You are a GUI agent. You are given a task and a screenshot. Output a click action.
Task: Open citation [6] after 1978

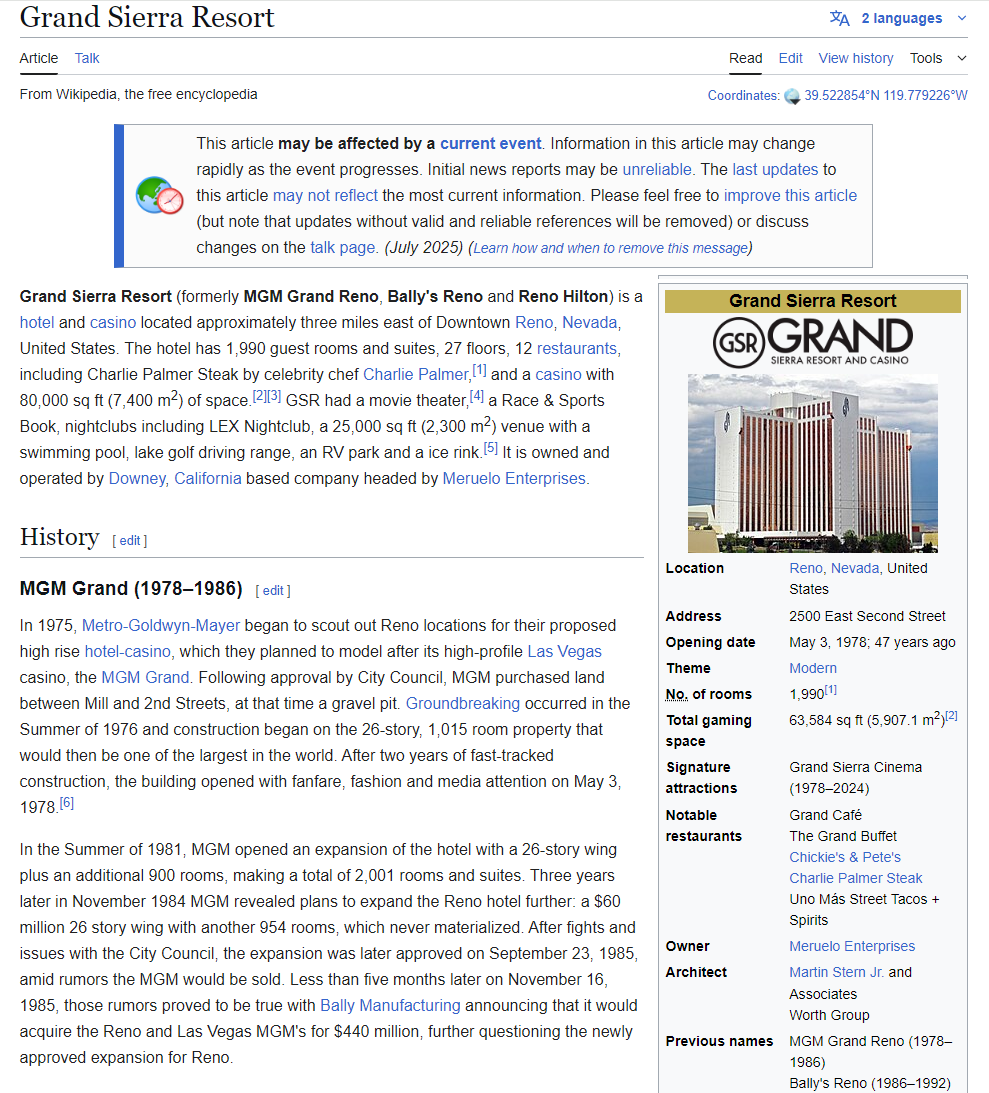[66, 803]
